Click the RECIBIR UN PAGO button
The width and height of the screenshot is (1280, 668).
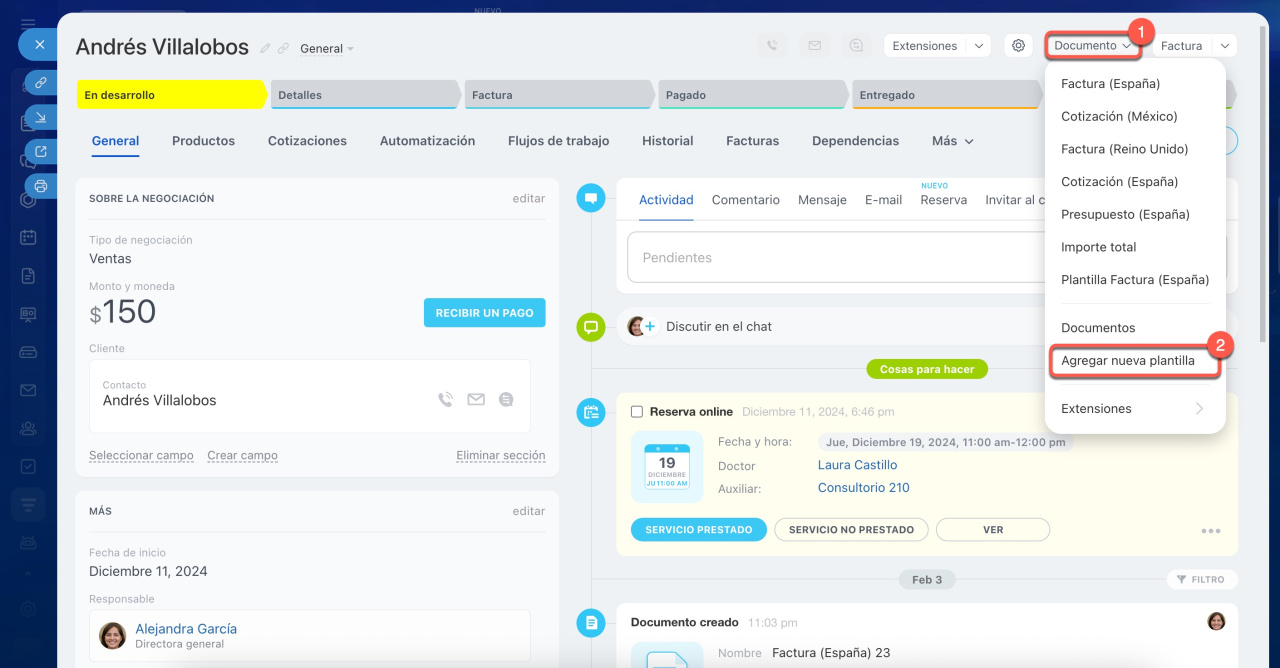pyautogui.click(x=484, y=313)
